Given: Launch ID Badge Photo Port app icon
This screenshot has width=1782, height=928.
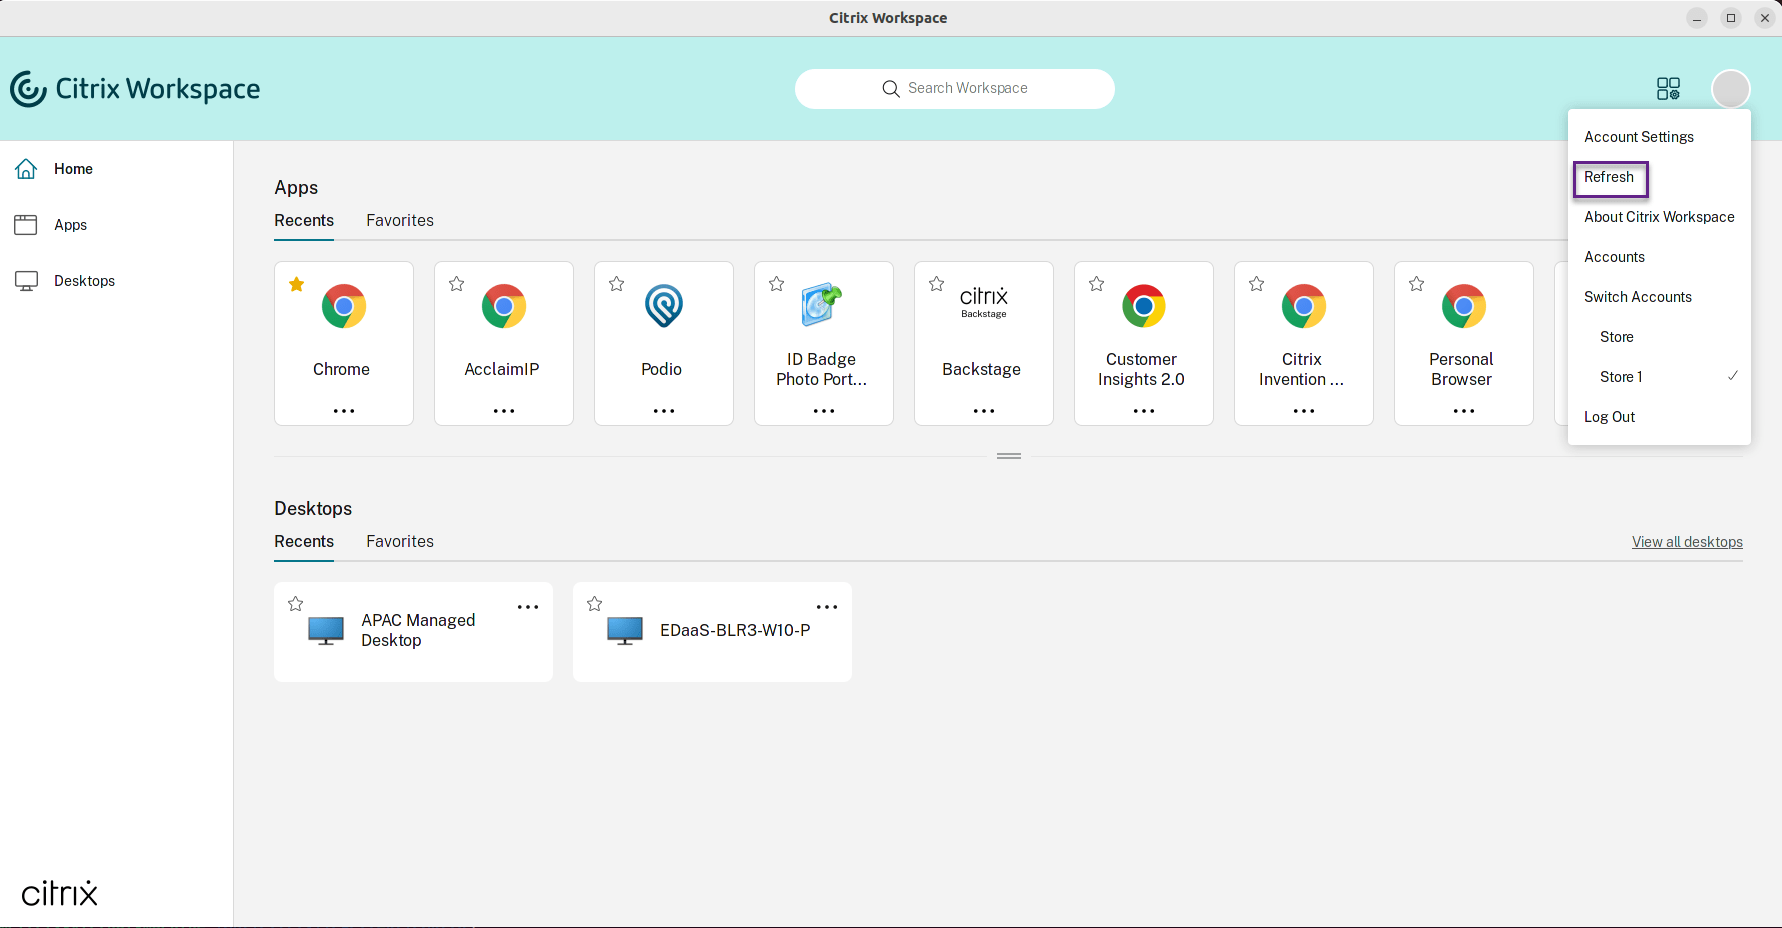Looking at the screenshot, I should (x=823, y=305).
